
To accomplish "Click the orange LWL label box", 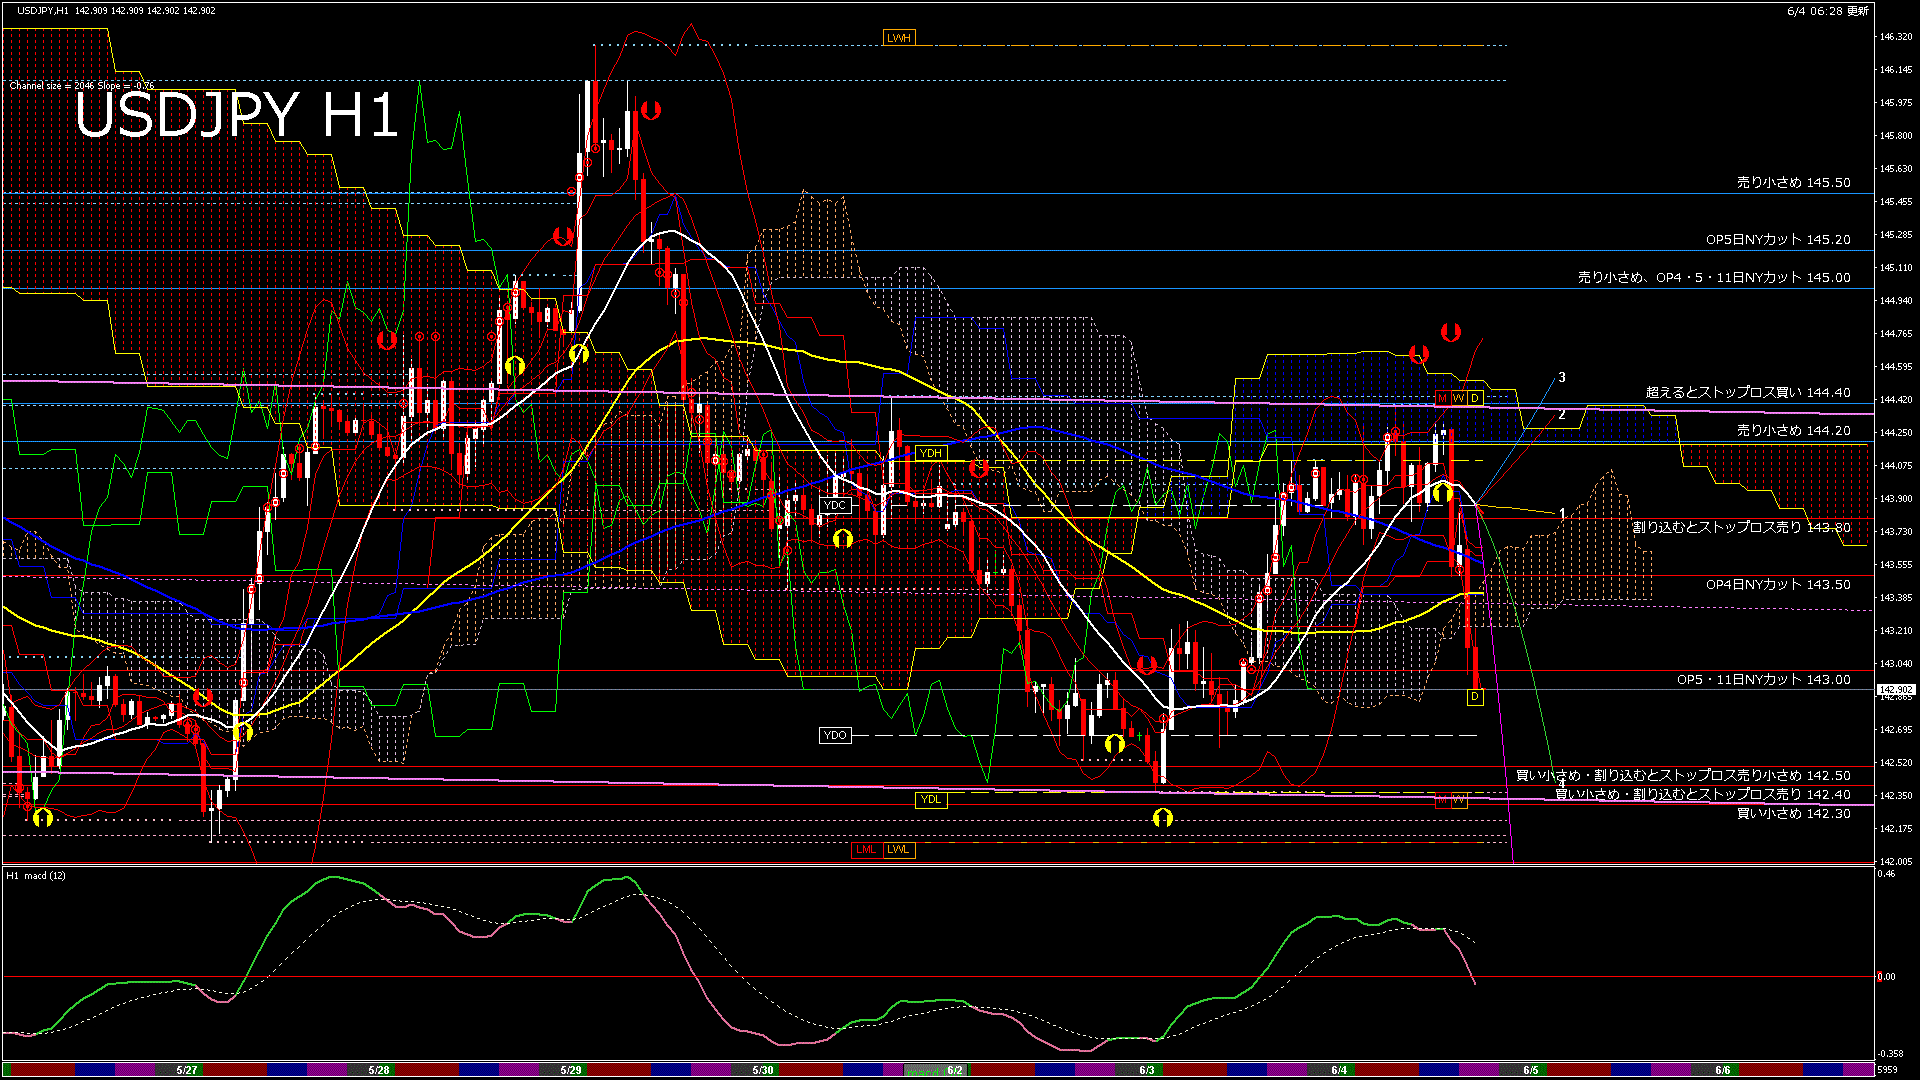I will click(x=899, y=850).
